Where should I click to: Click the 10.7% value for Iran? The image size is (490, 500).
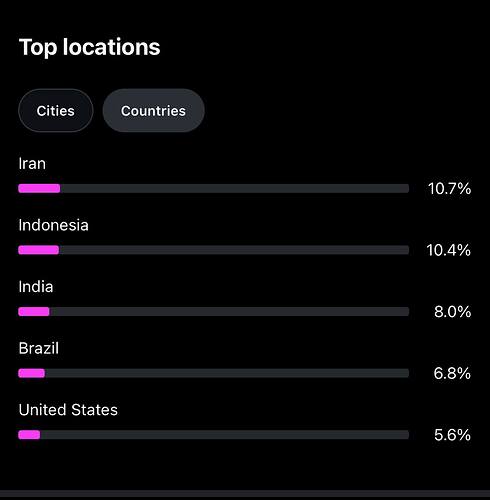point(449,189)
